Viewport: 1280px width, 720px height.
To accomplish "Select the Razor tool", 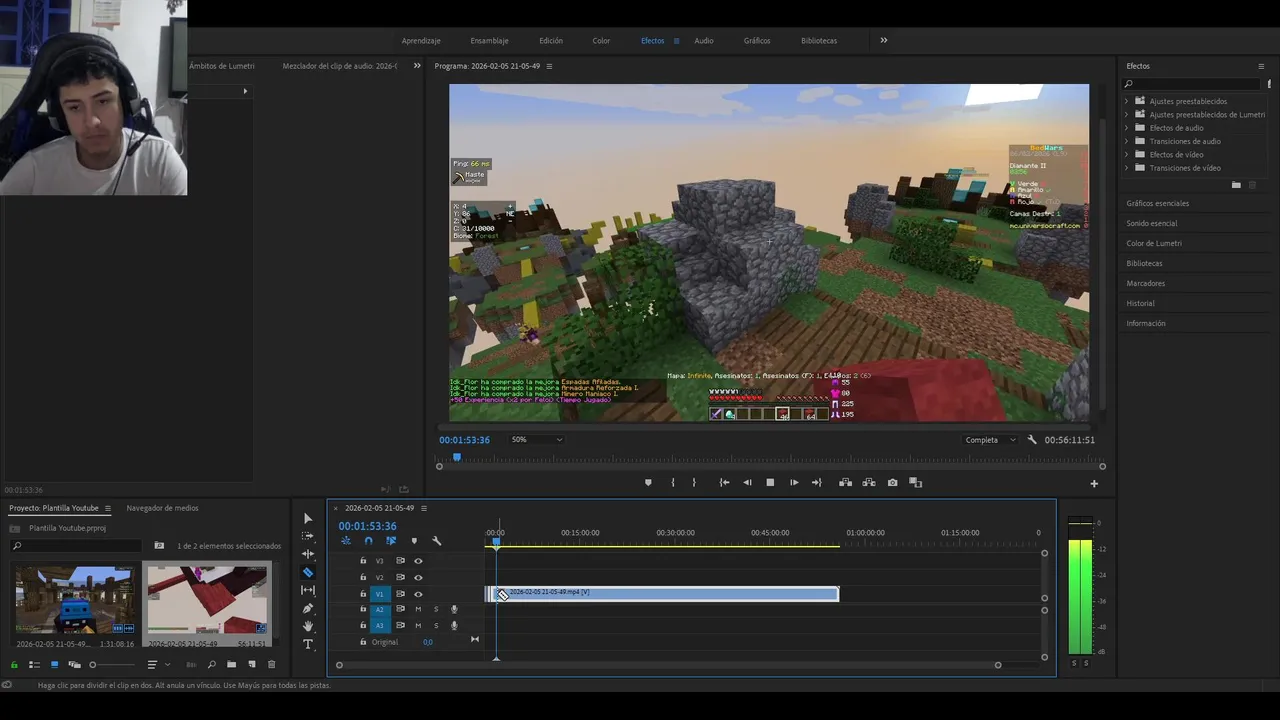I will (308, 573).
